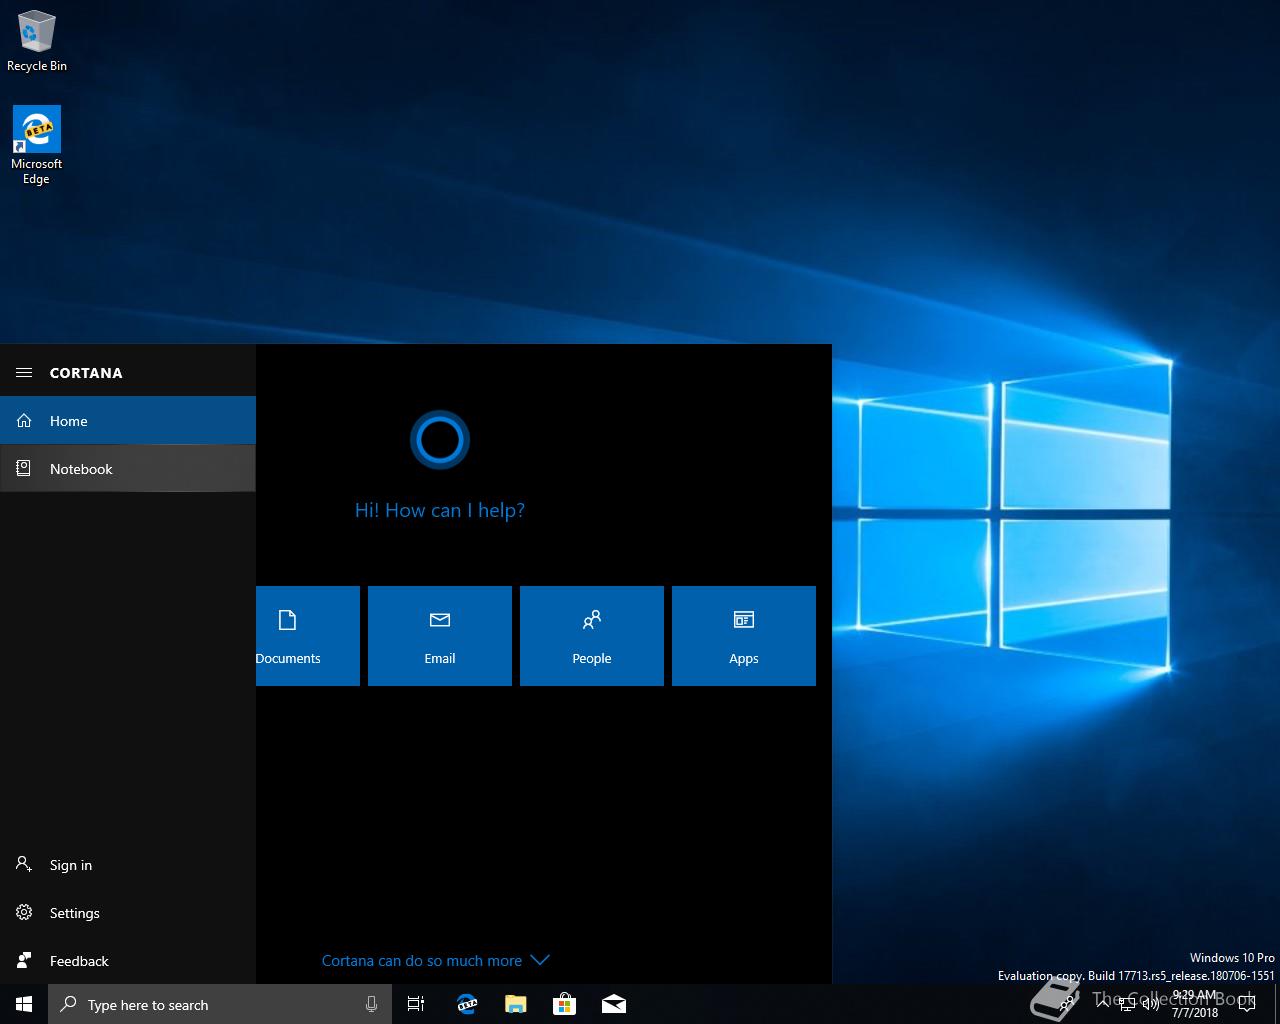The height and width of the screenshot is (1024, 1280).
Task: Open the Windows Start menu
Action: pyautogui.click(x=24, y=1004)
